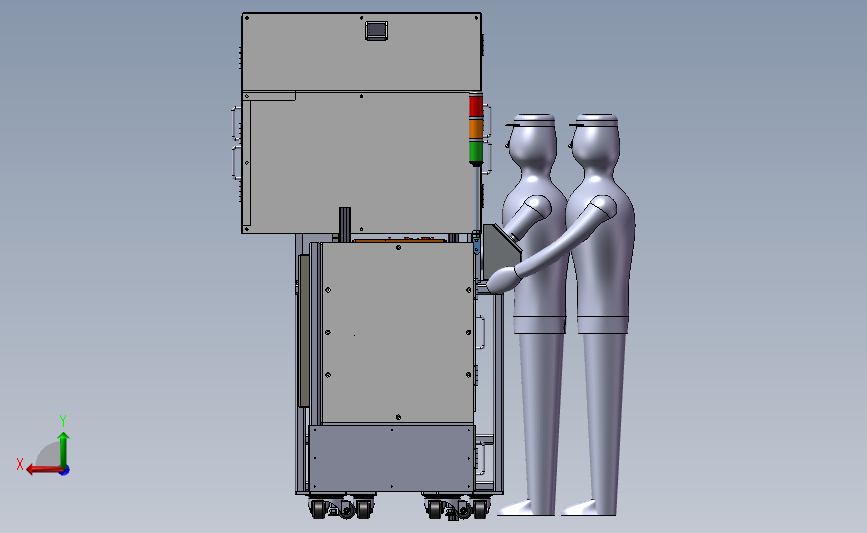Select the orange light on the signal tower
The height and width of the screenshot is (533, 867).
point(476,129)
